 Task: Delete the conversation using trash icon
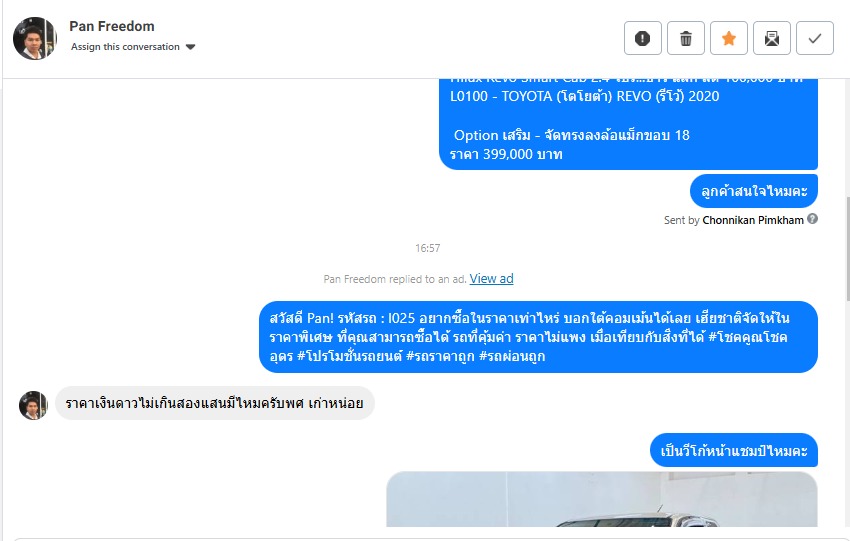(x=686, y=38)
